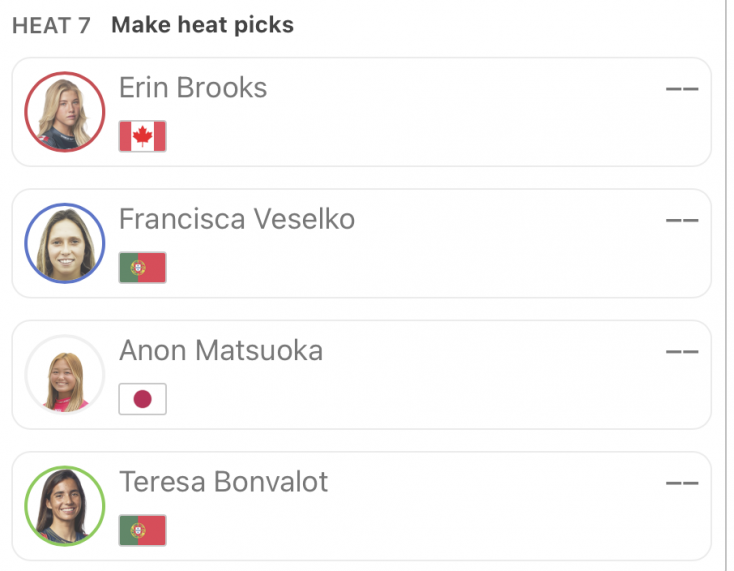Viewport: 734px width, 571px height.
Task: Click the Japan flag icon
Action: click(142, 399)
